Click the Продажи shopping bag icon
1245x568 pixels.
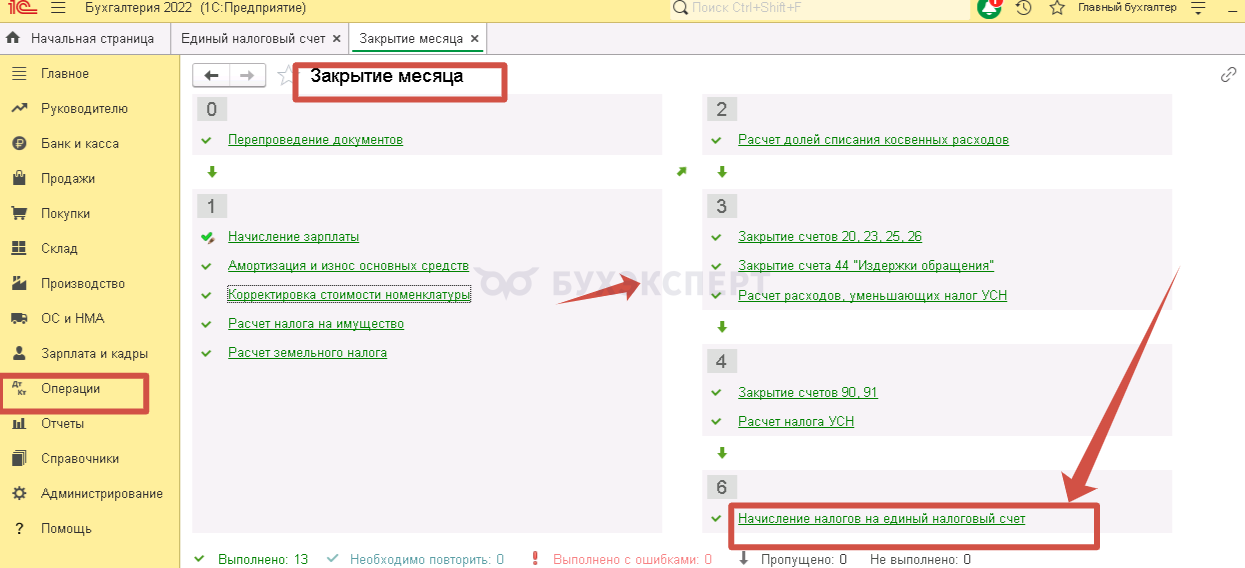(x=18, y=179)
